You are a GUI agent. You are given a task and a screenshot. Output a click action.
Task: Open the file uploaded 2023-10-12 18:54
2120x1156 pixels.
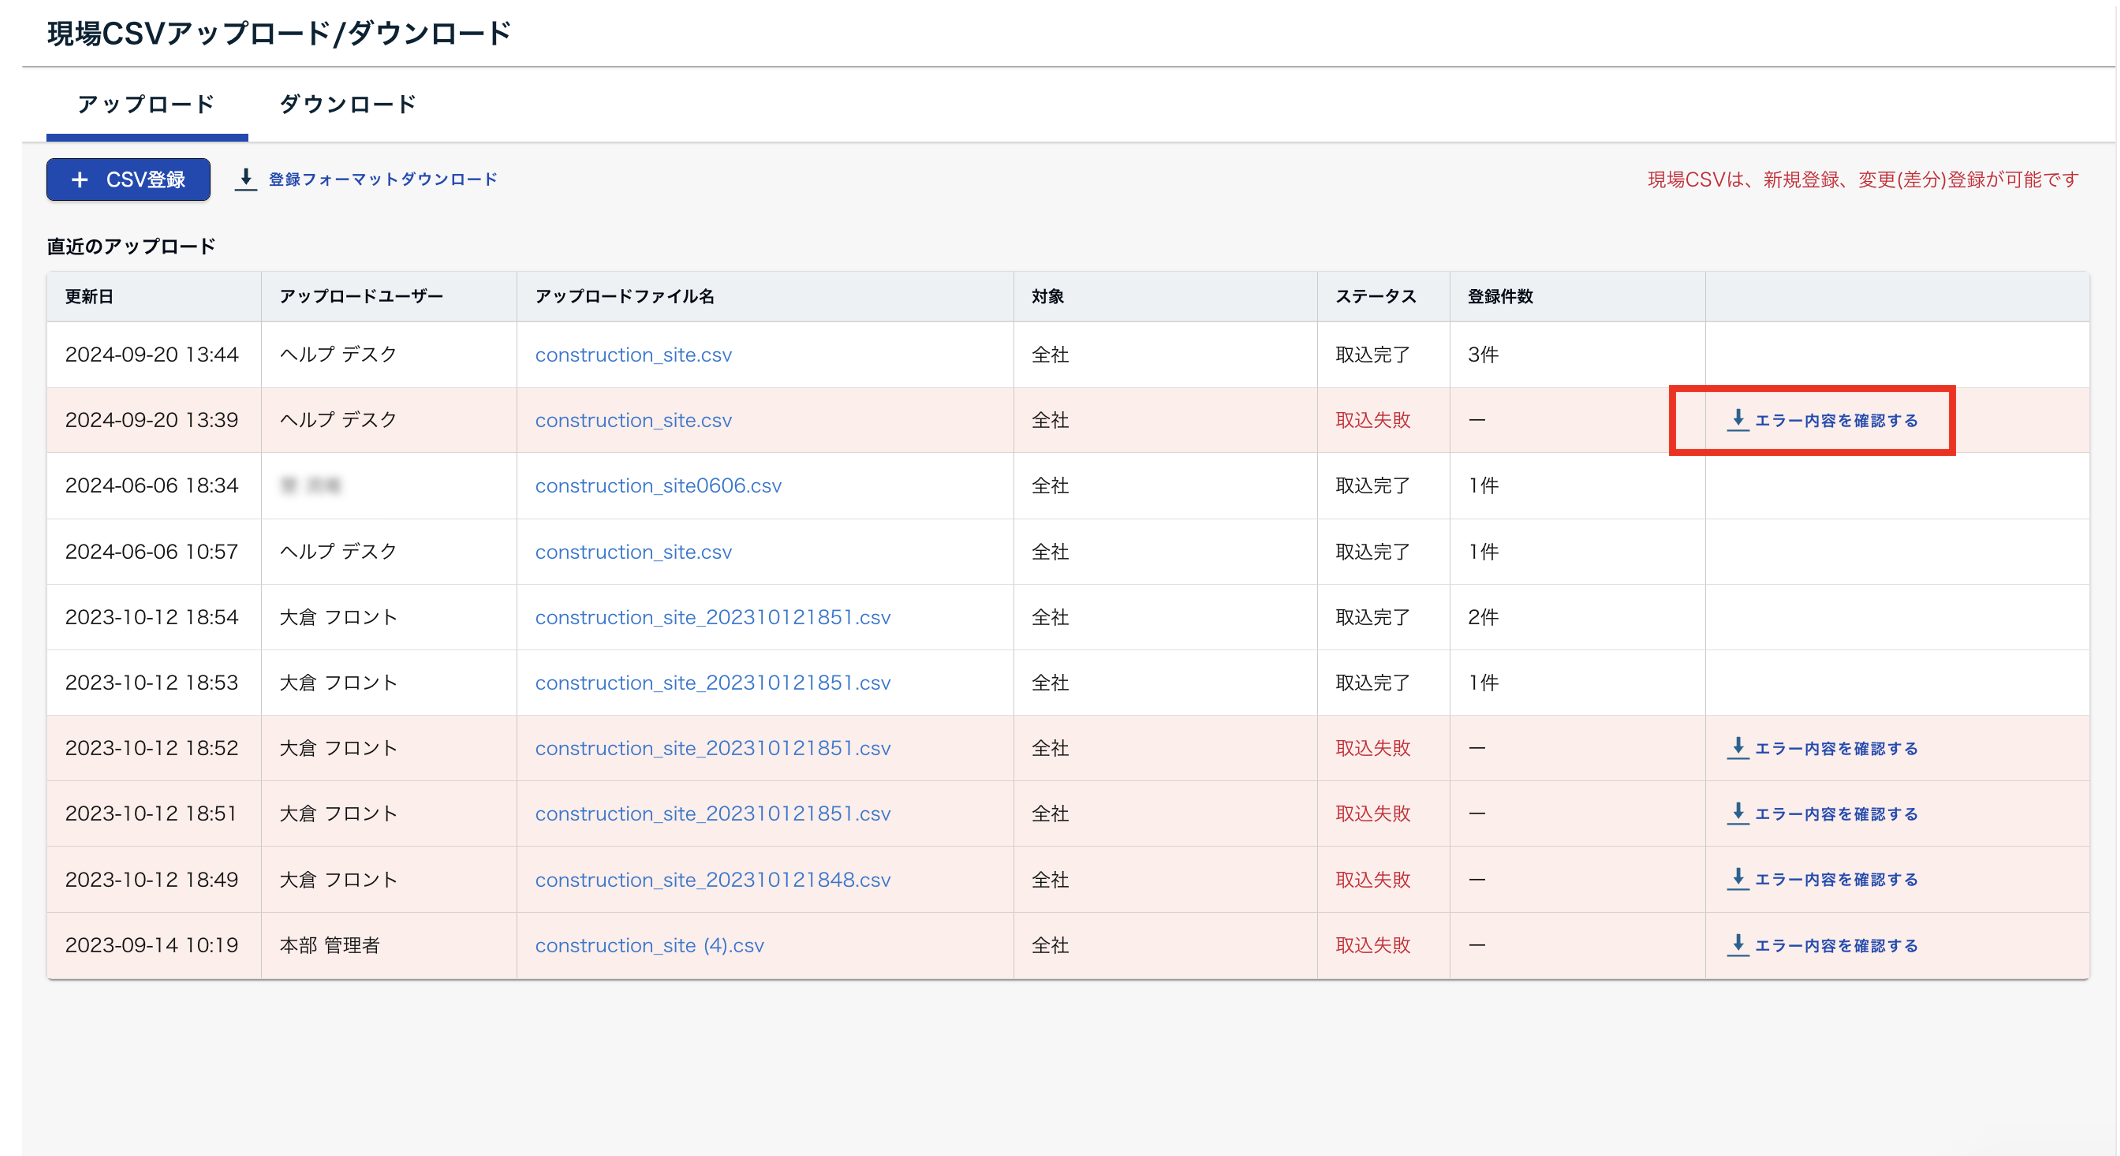(x=713, y=618)
